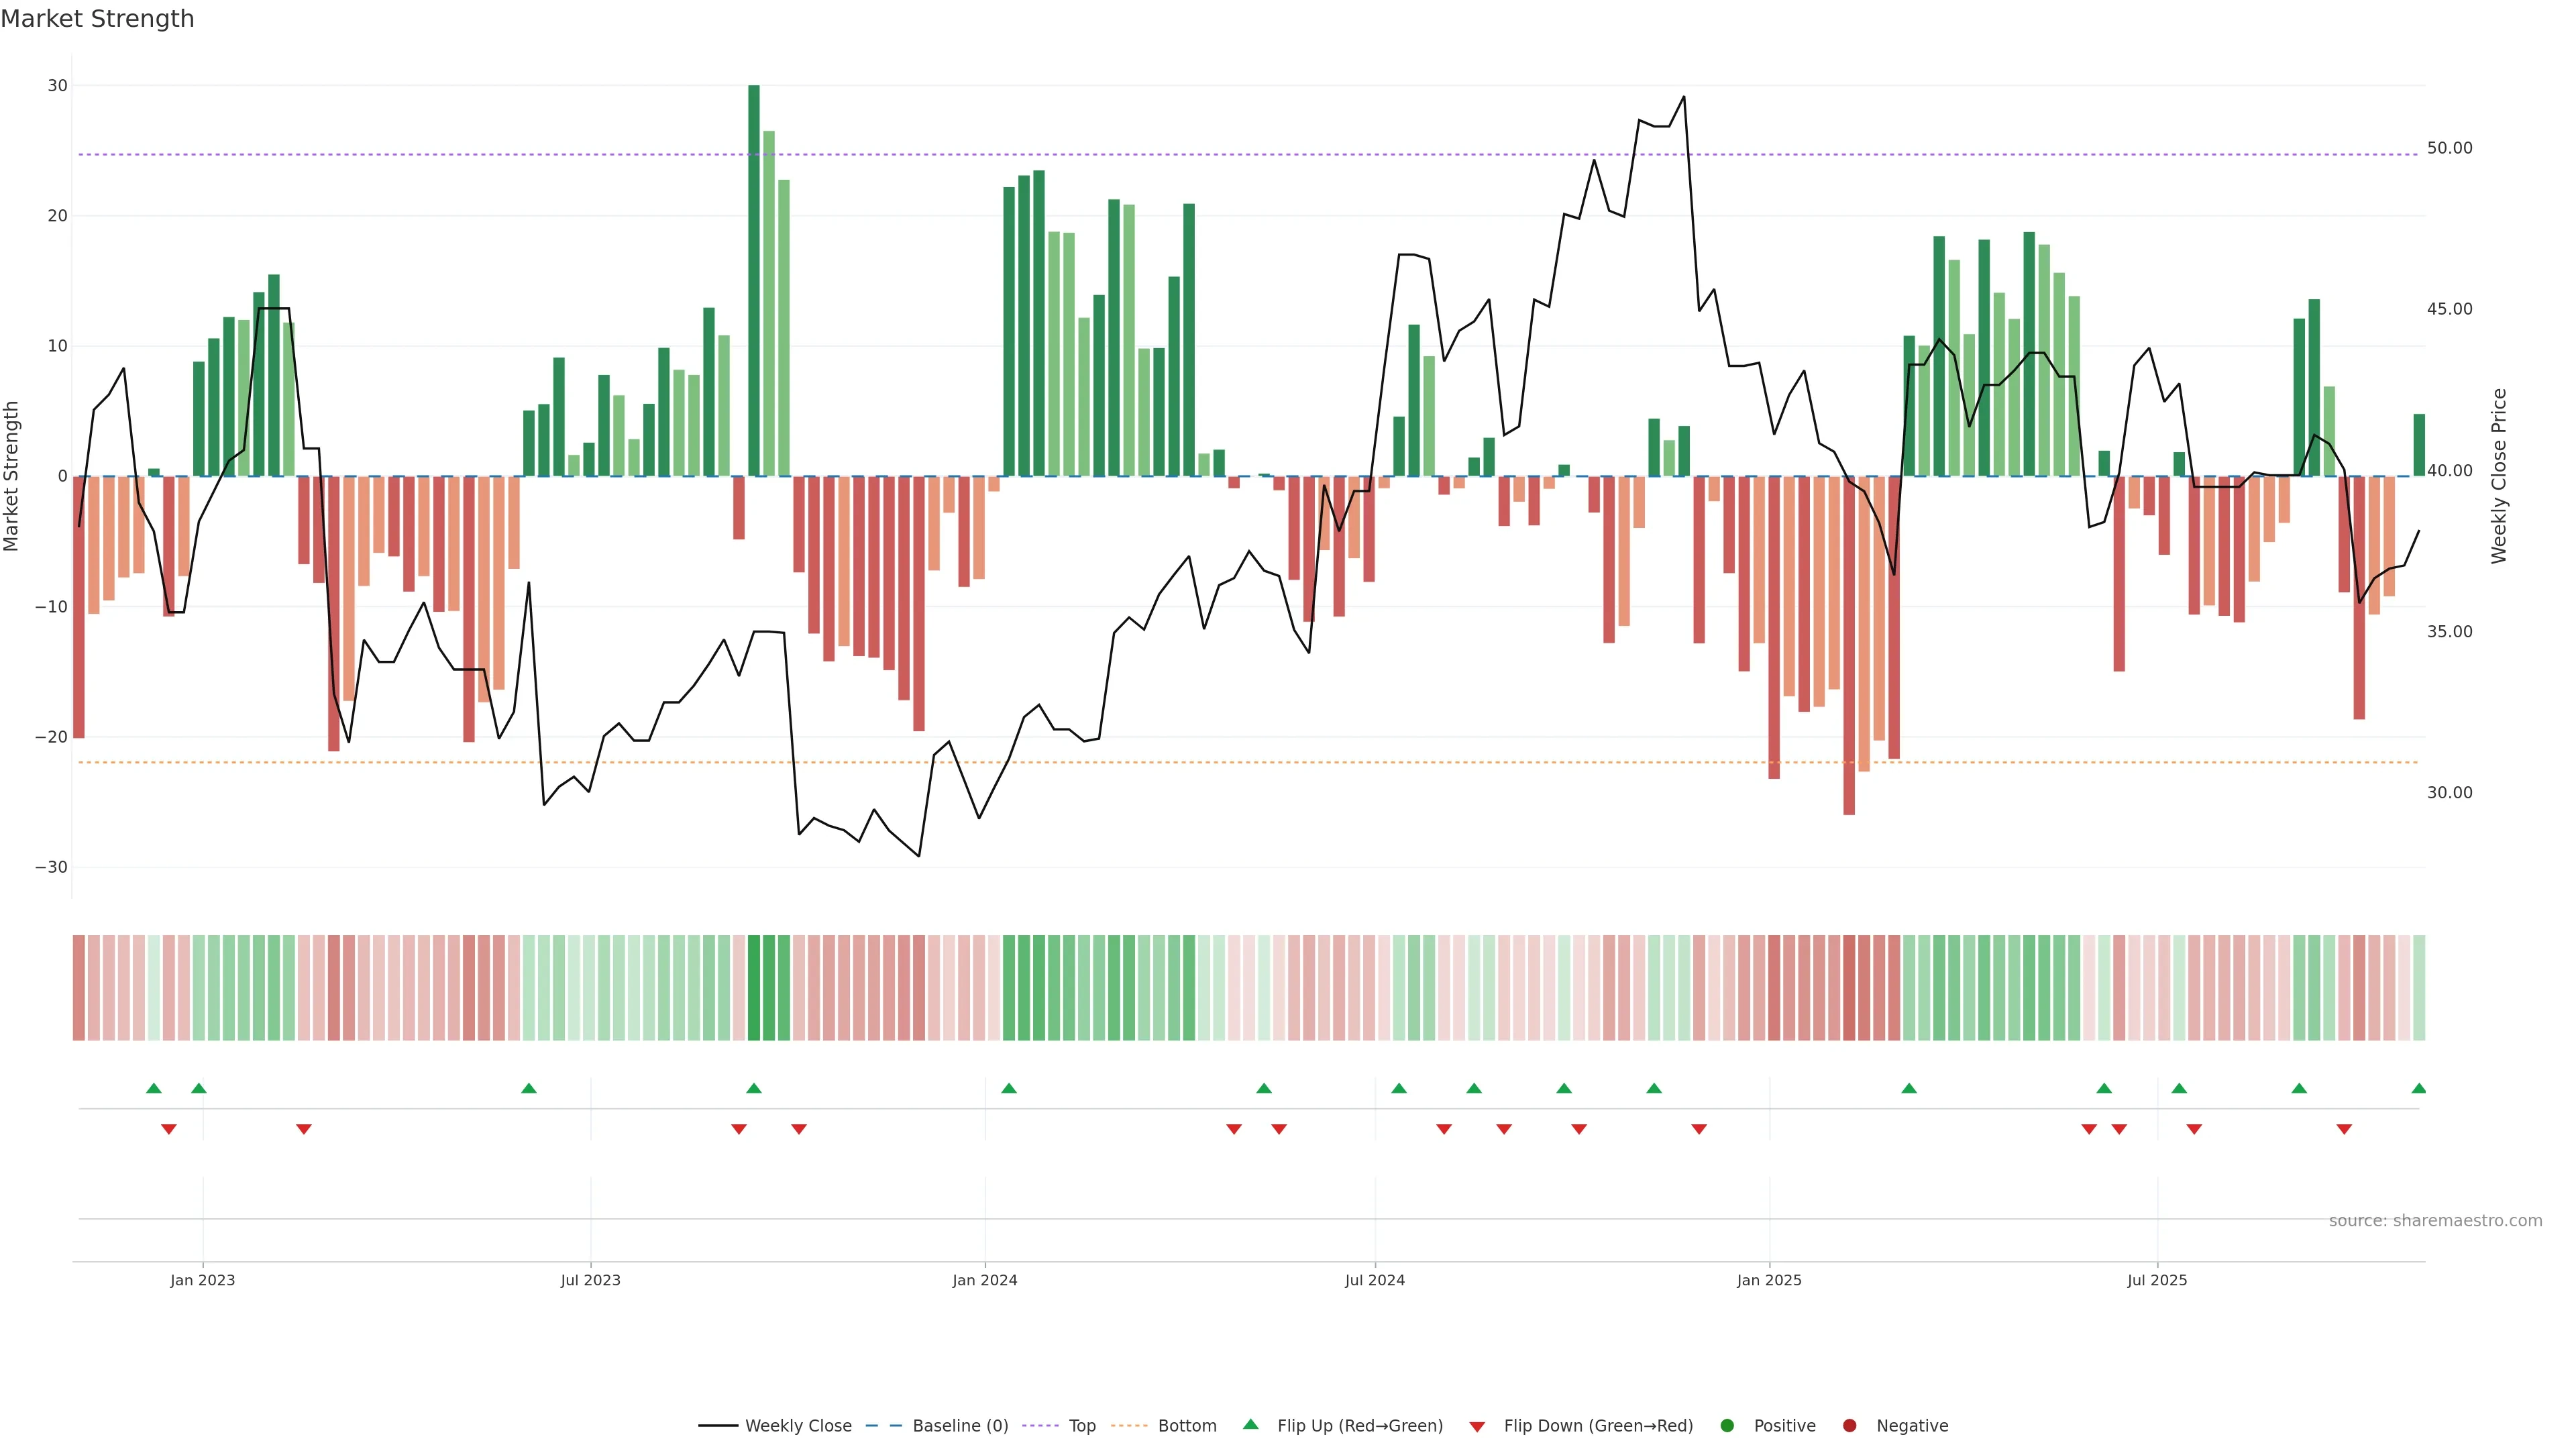Click the first red flip-down marker before Jan 2023

click(x=169, y=1129)
